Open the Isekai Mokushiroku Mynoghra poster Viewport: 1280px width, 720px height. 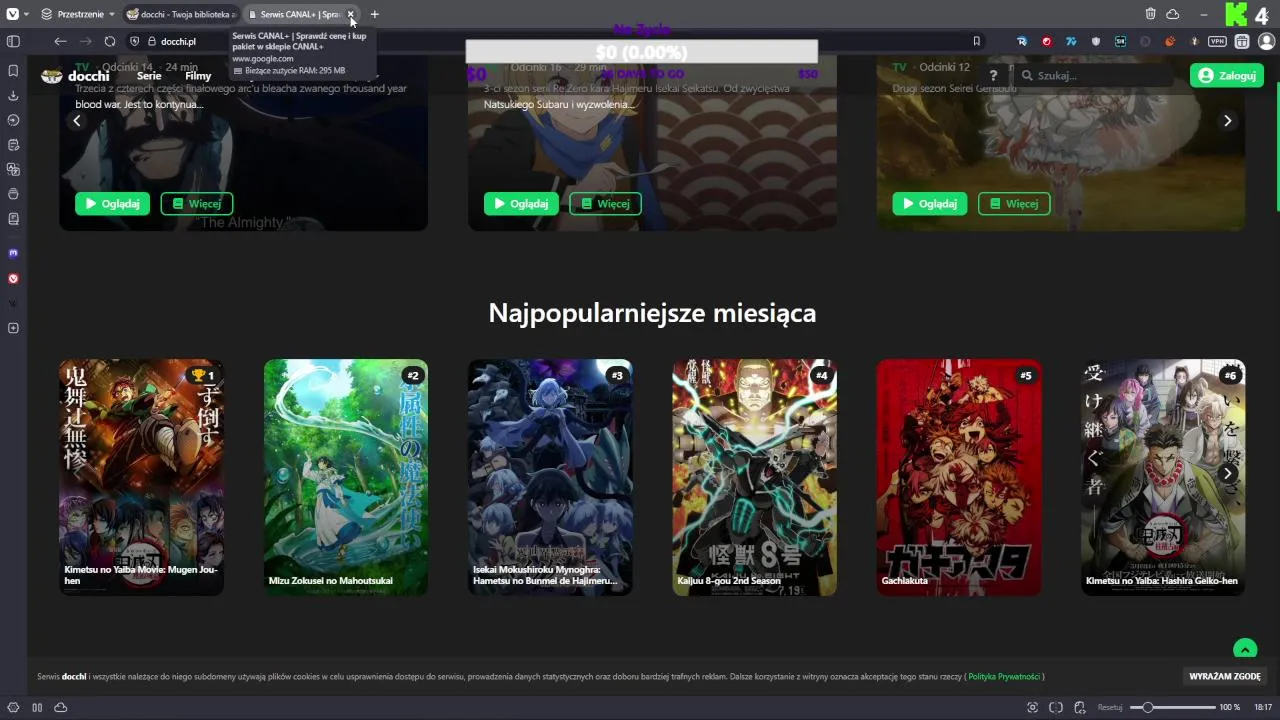click(550, 477)
